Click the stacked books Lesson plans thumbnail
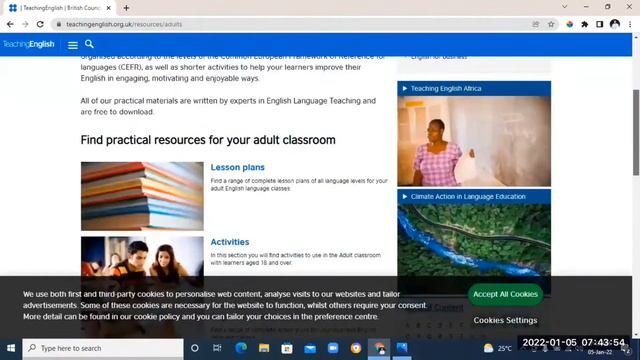Image resolution: width=640 pixels, height=360 pixels. (x=142, y=196)
